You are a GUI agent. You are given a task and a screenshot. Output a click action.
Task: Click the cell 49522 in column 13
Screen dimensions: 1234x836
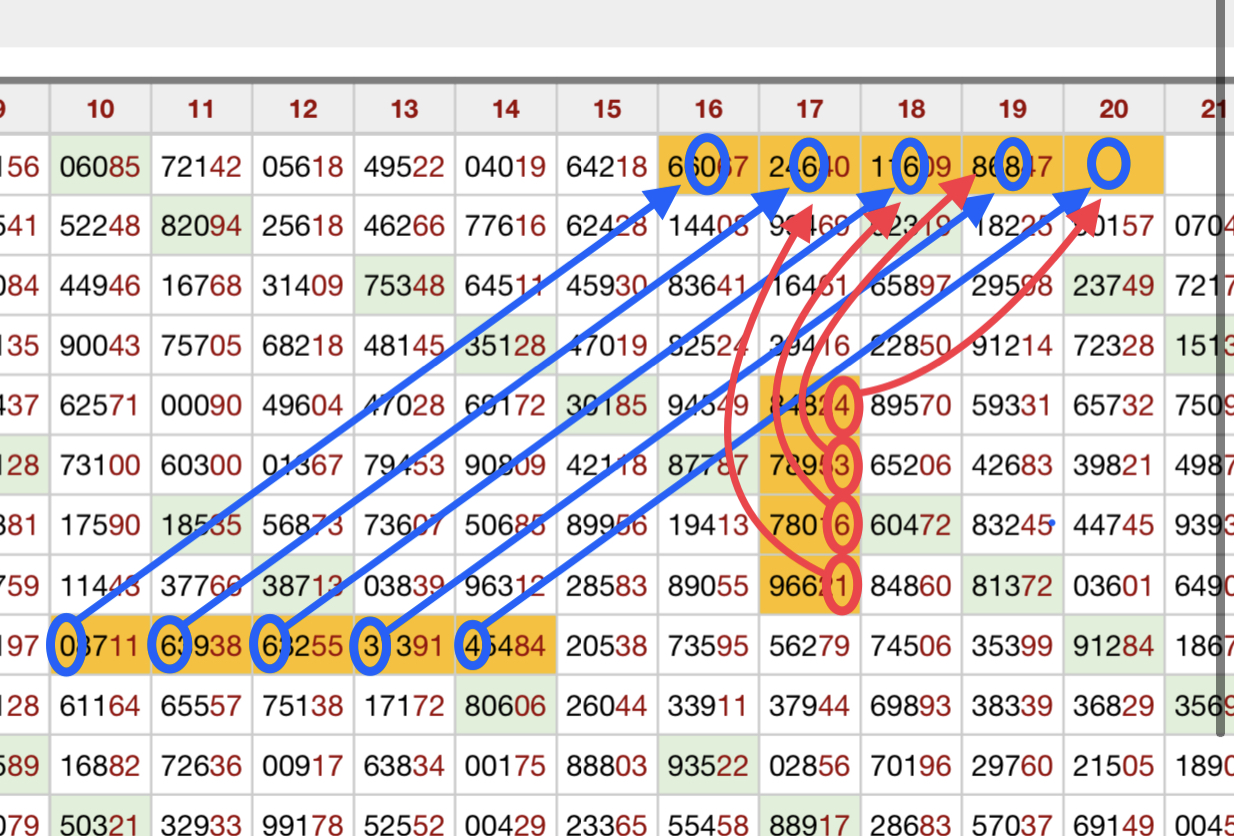tap(404, 166)
